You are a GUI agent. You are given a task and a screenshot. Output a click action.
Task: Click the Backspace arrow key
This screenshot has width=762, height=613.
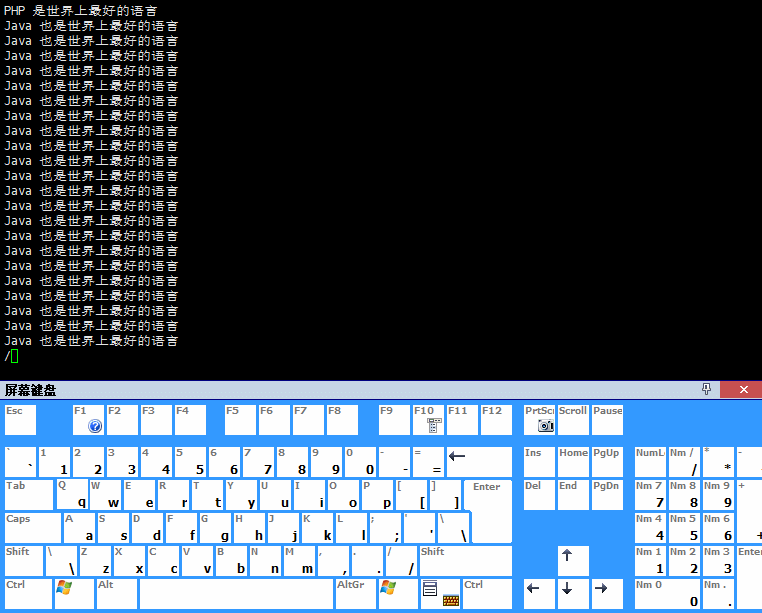tap(479, 462)
